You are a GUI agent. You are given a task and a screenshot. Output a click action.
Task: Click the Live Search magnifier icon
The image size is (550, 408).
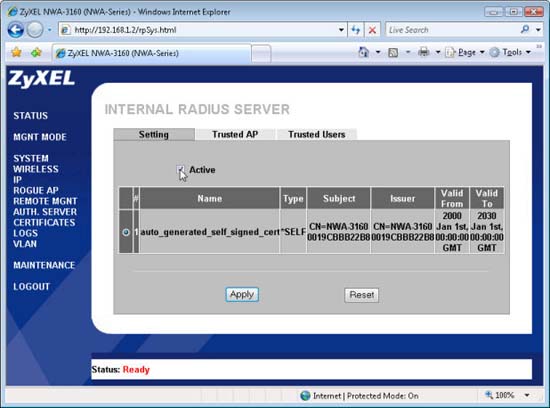click(x=525, y=29)
